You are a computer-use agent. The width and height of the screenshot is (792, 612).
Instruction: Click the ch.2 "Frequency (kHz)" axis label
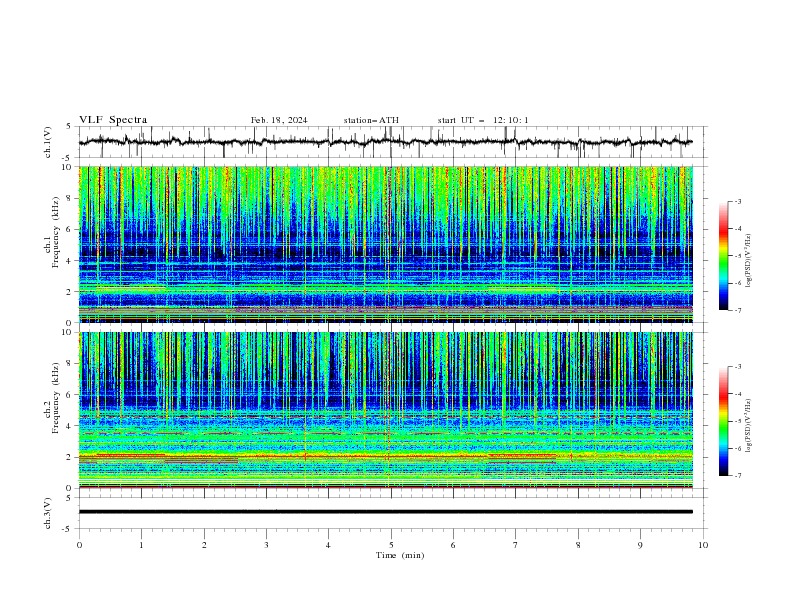(56, 397)
